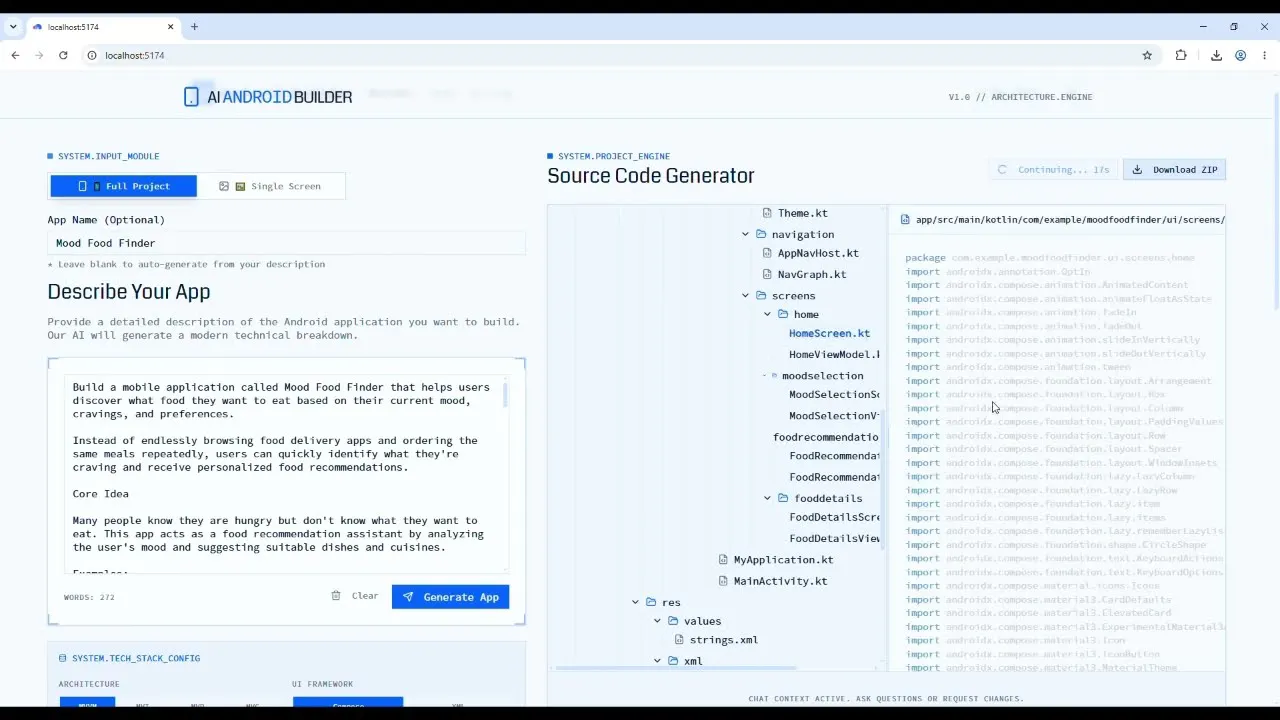Open the first MoodSelection file in tree
The width and height of the screenshot is (1280, 720).
pos(834,395)
